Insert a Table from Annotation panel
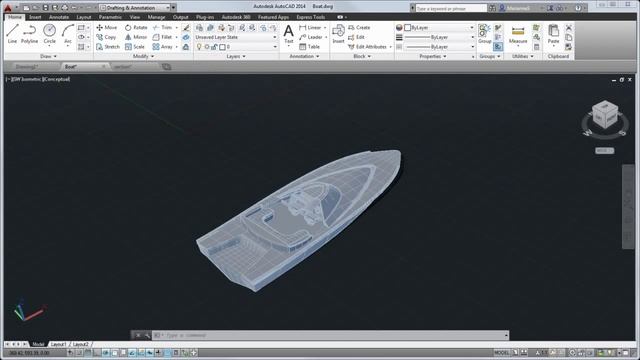 click(309, 47)
